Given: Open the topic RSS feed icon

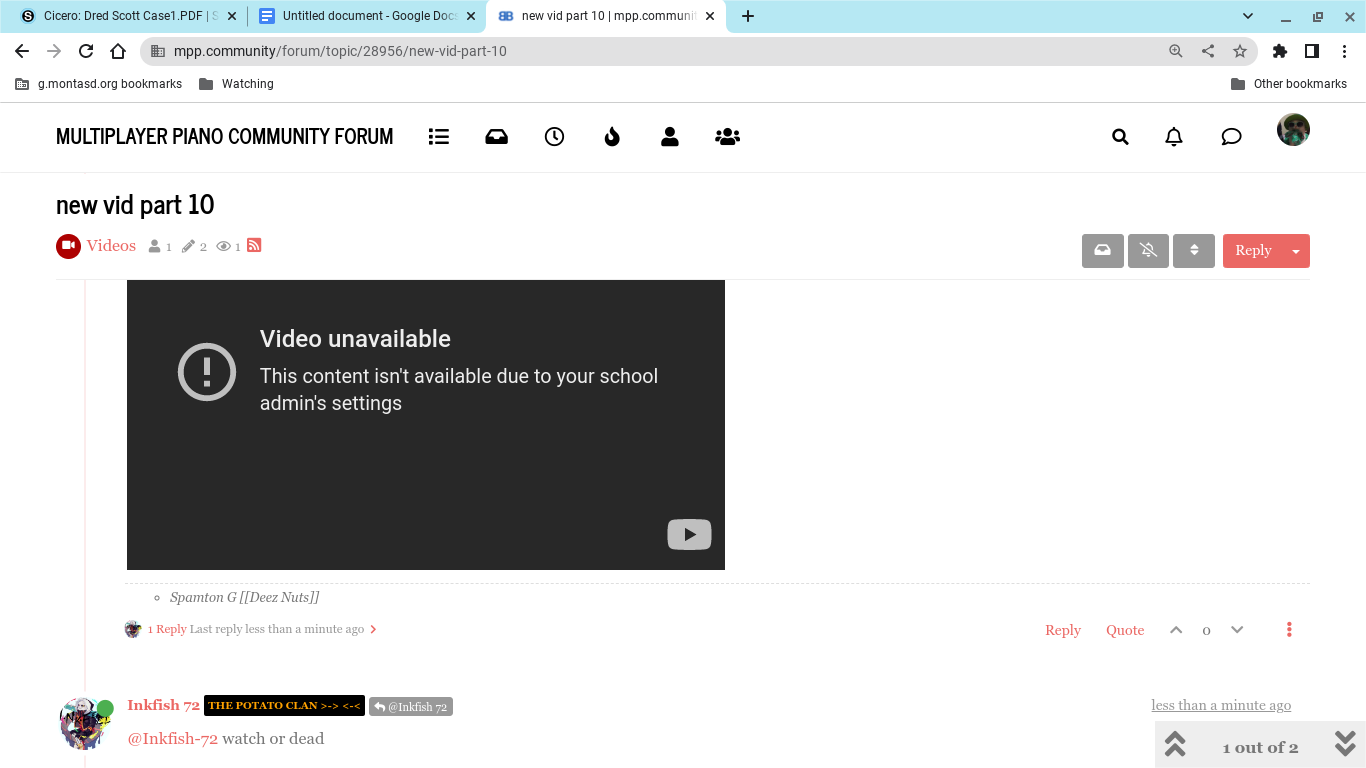Looking at the screenshot, I should 254,245.
